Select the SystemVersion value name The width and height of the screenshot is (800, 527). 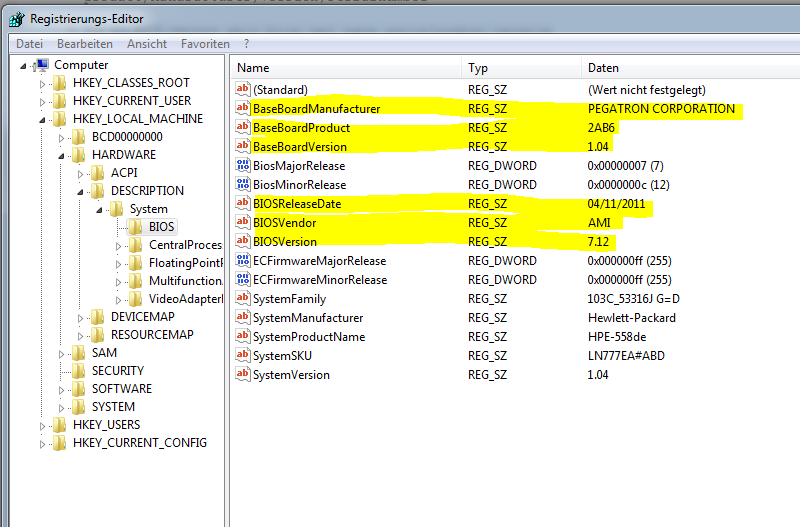(x=291, y=374)
